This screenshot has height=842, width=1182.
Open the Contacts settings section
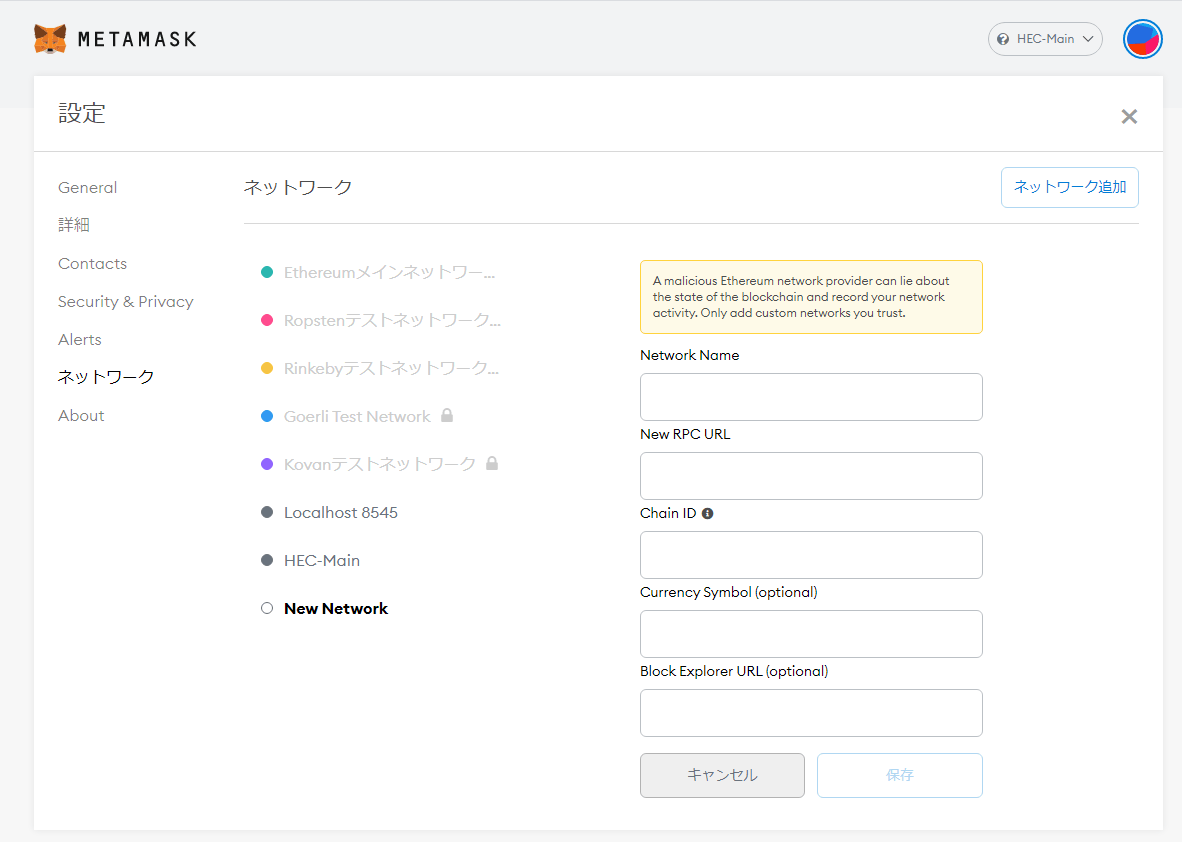pos(92,263)
